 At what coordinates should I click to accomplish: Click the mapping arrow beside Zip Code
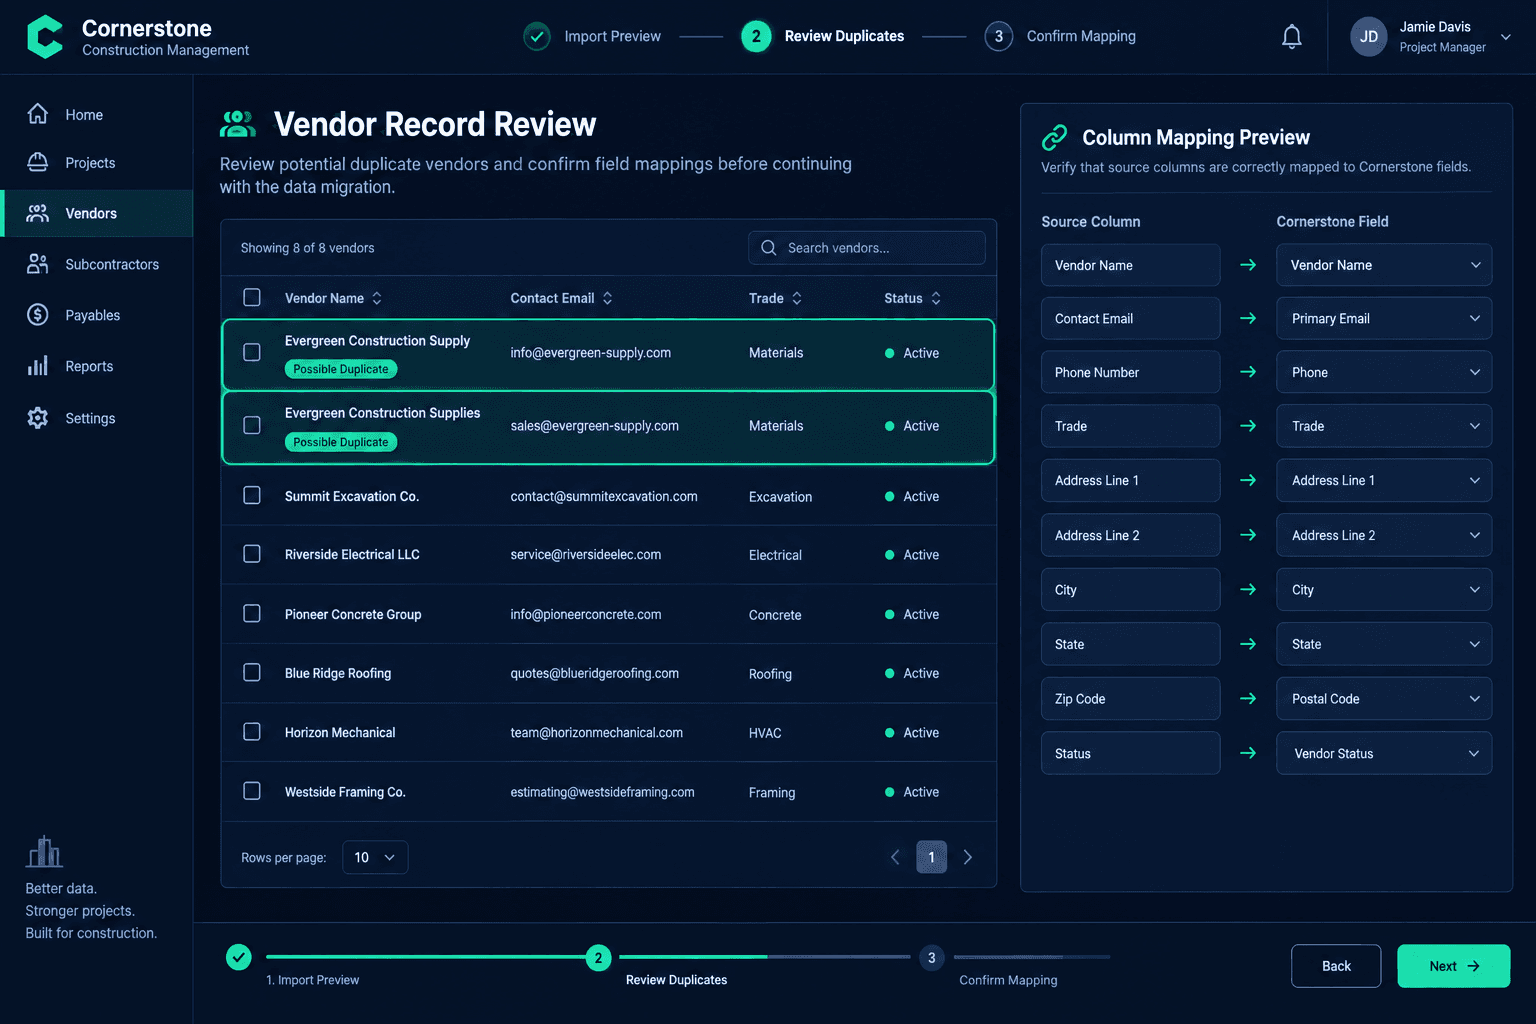coord(1248,698)
